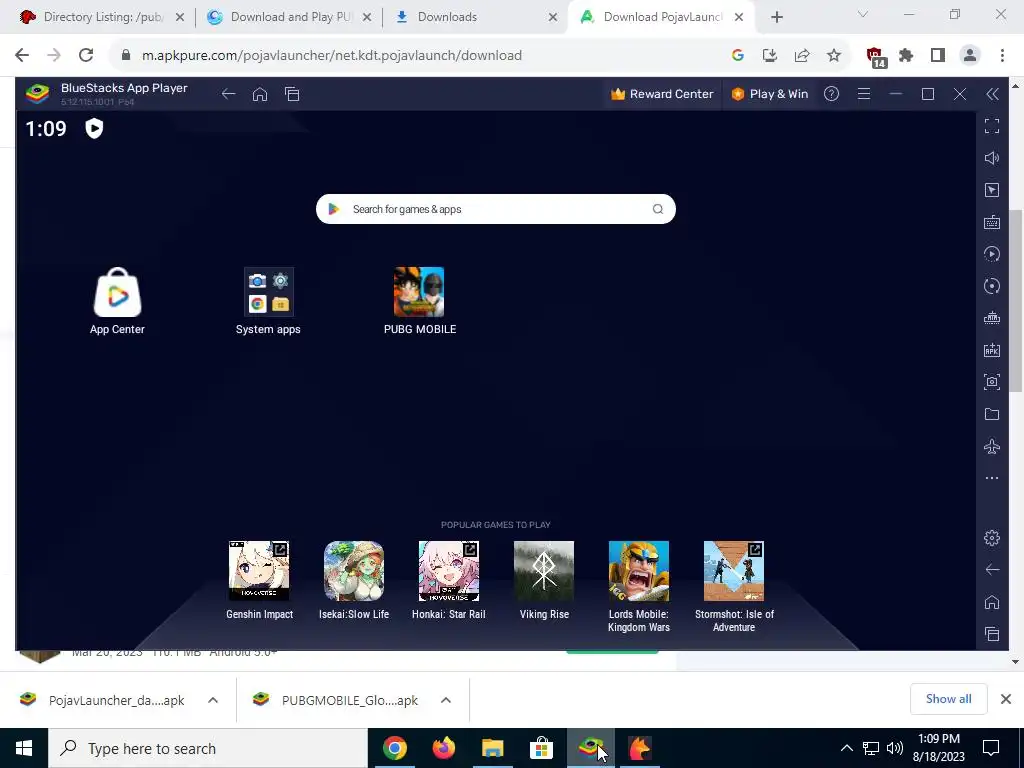This screenshot has width=1024, height=768.
Task: Open a new browser tab with plus button
Action: click(x=776, y=17)
